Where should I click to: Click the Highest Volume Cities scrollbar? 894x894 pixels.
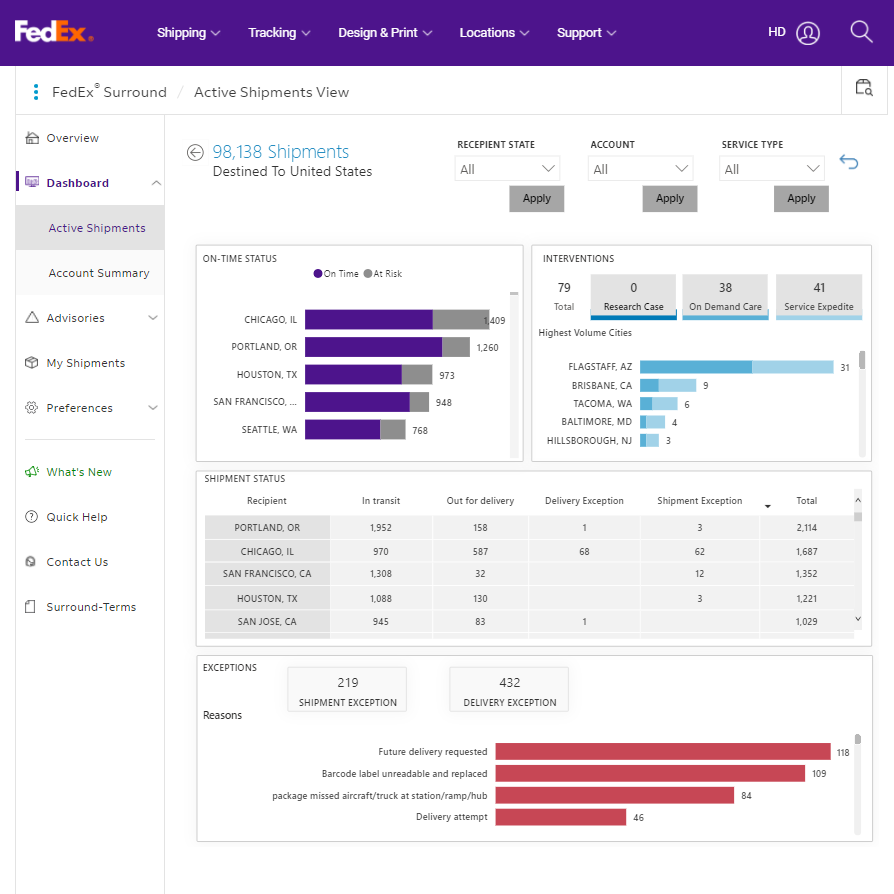coord(862,403)
